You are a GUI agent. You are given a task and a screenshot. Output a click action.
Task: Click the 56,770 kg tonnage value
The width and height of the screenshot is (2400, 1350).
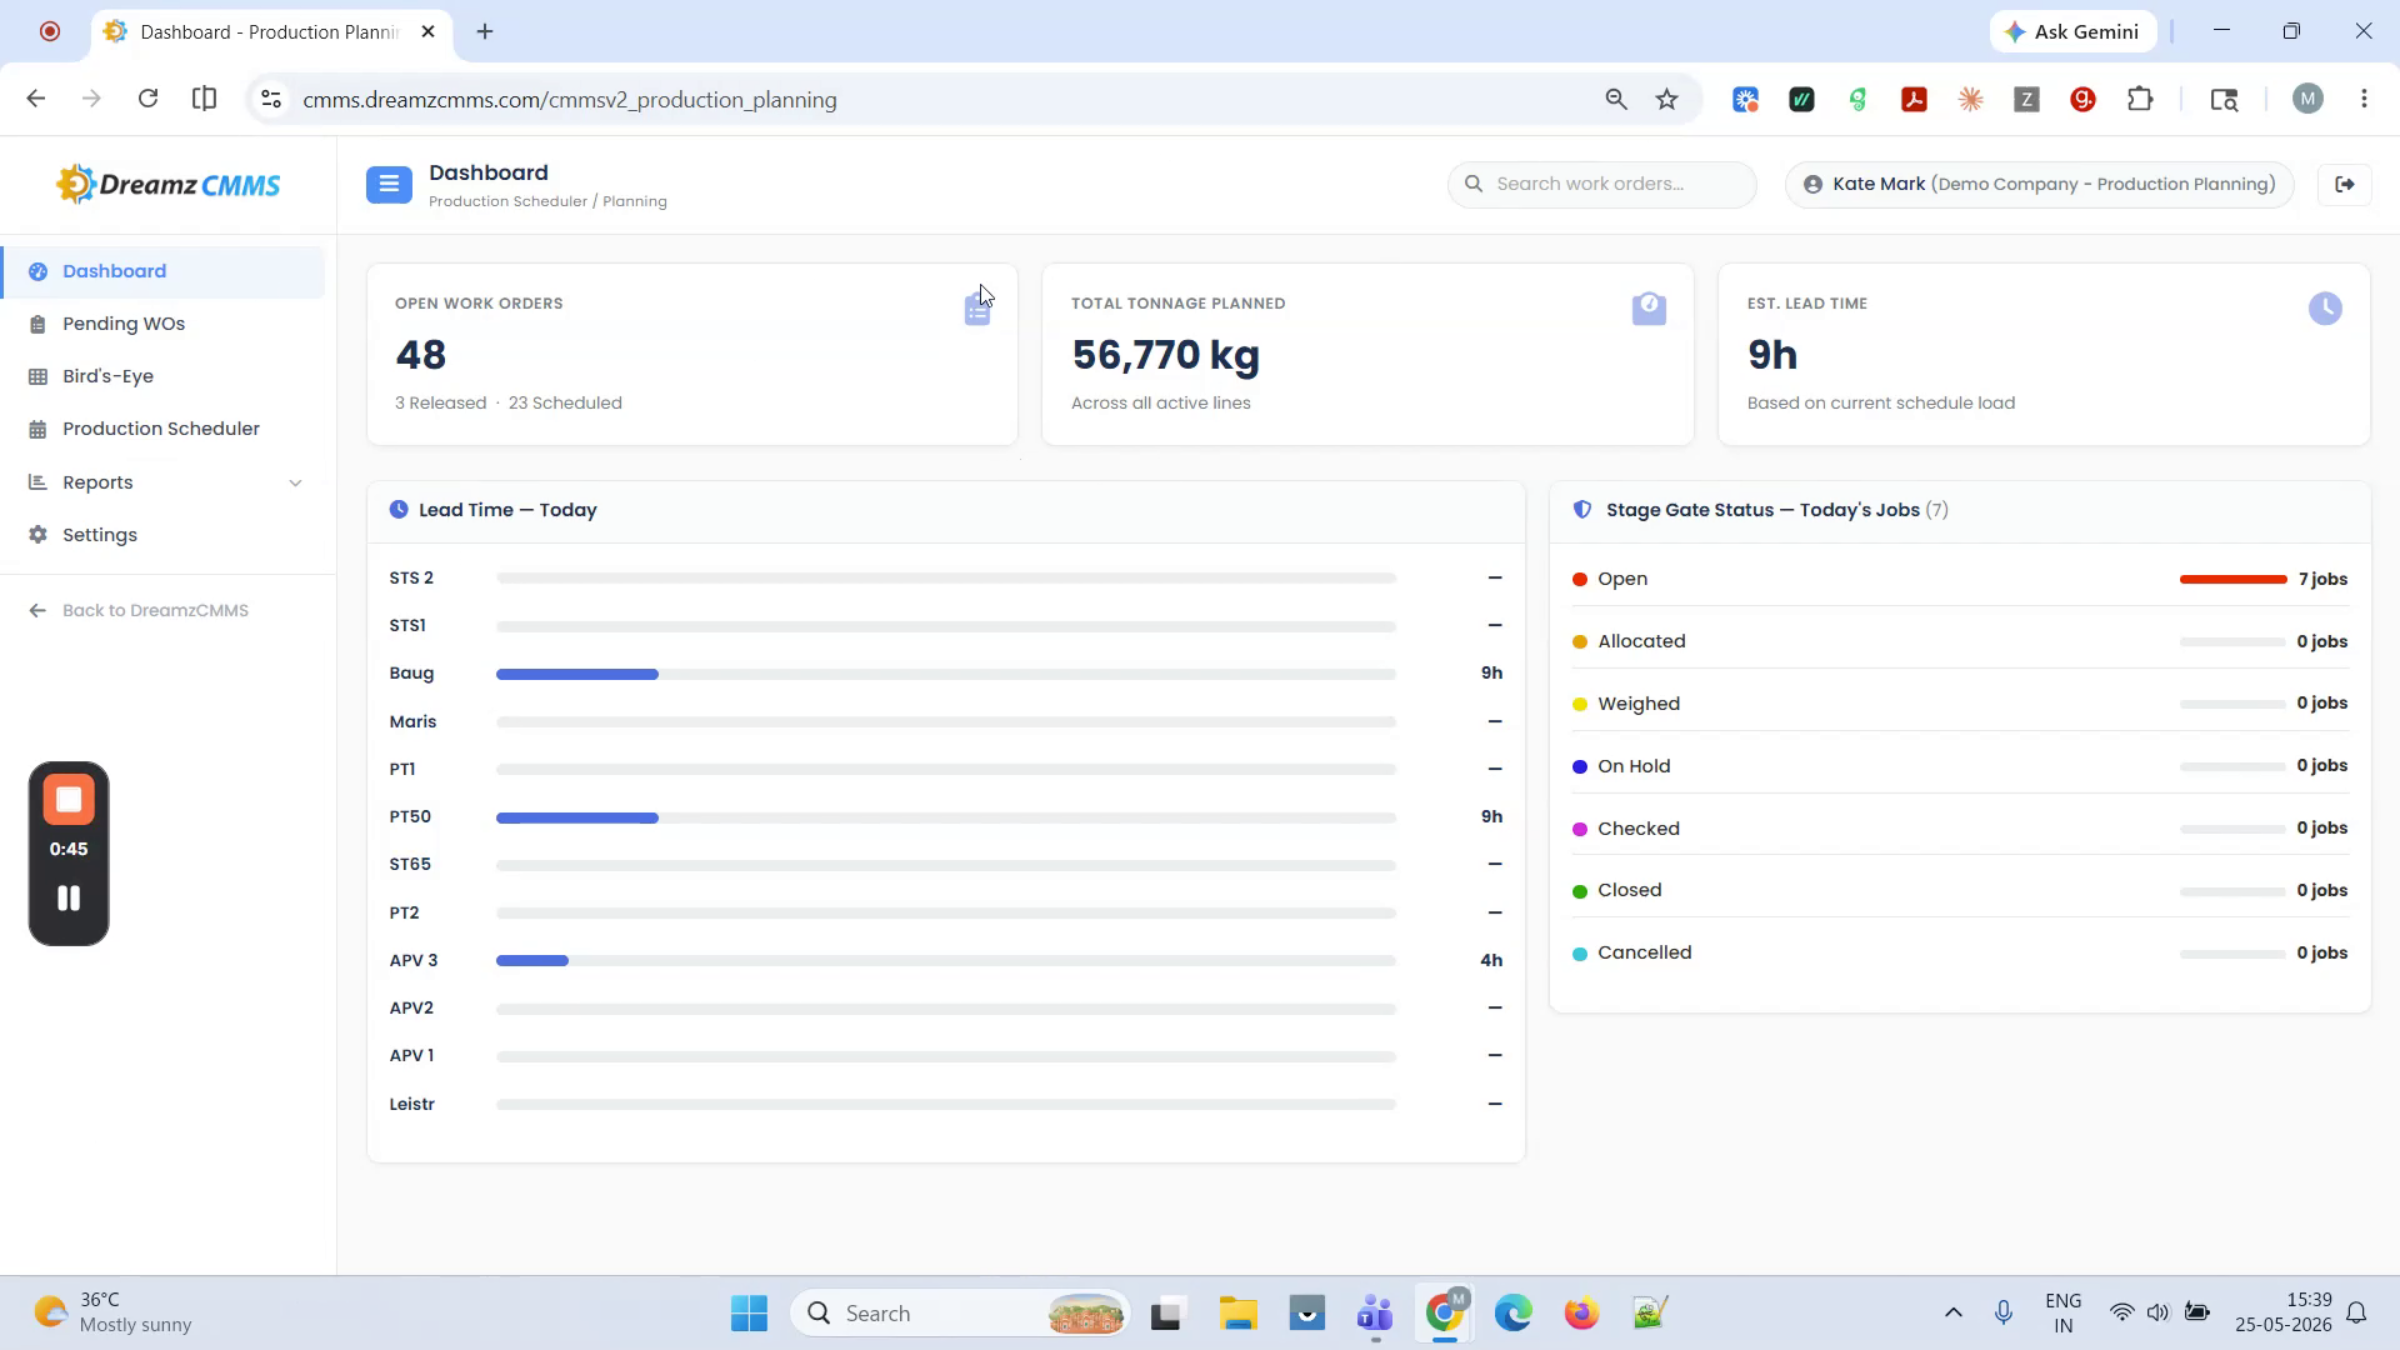tap(1165, 355)
